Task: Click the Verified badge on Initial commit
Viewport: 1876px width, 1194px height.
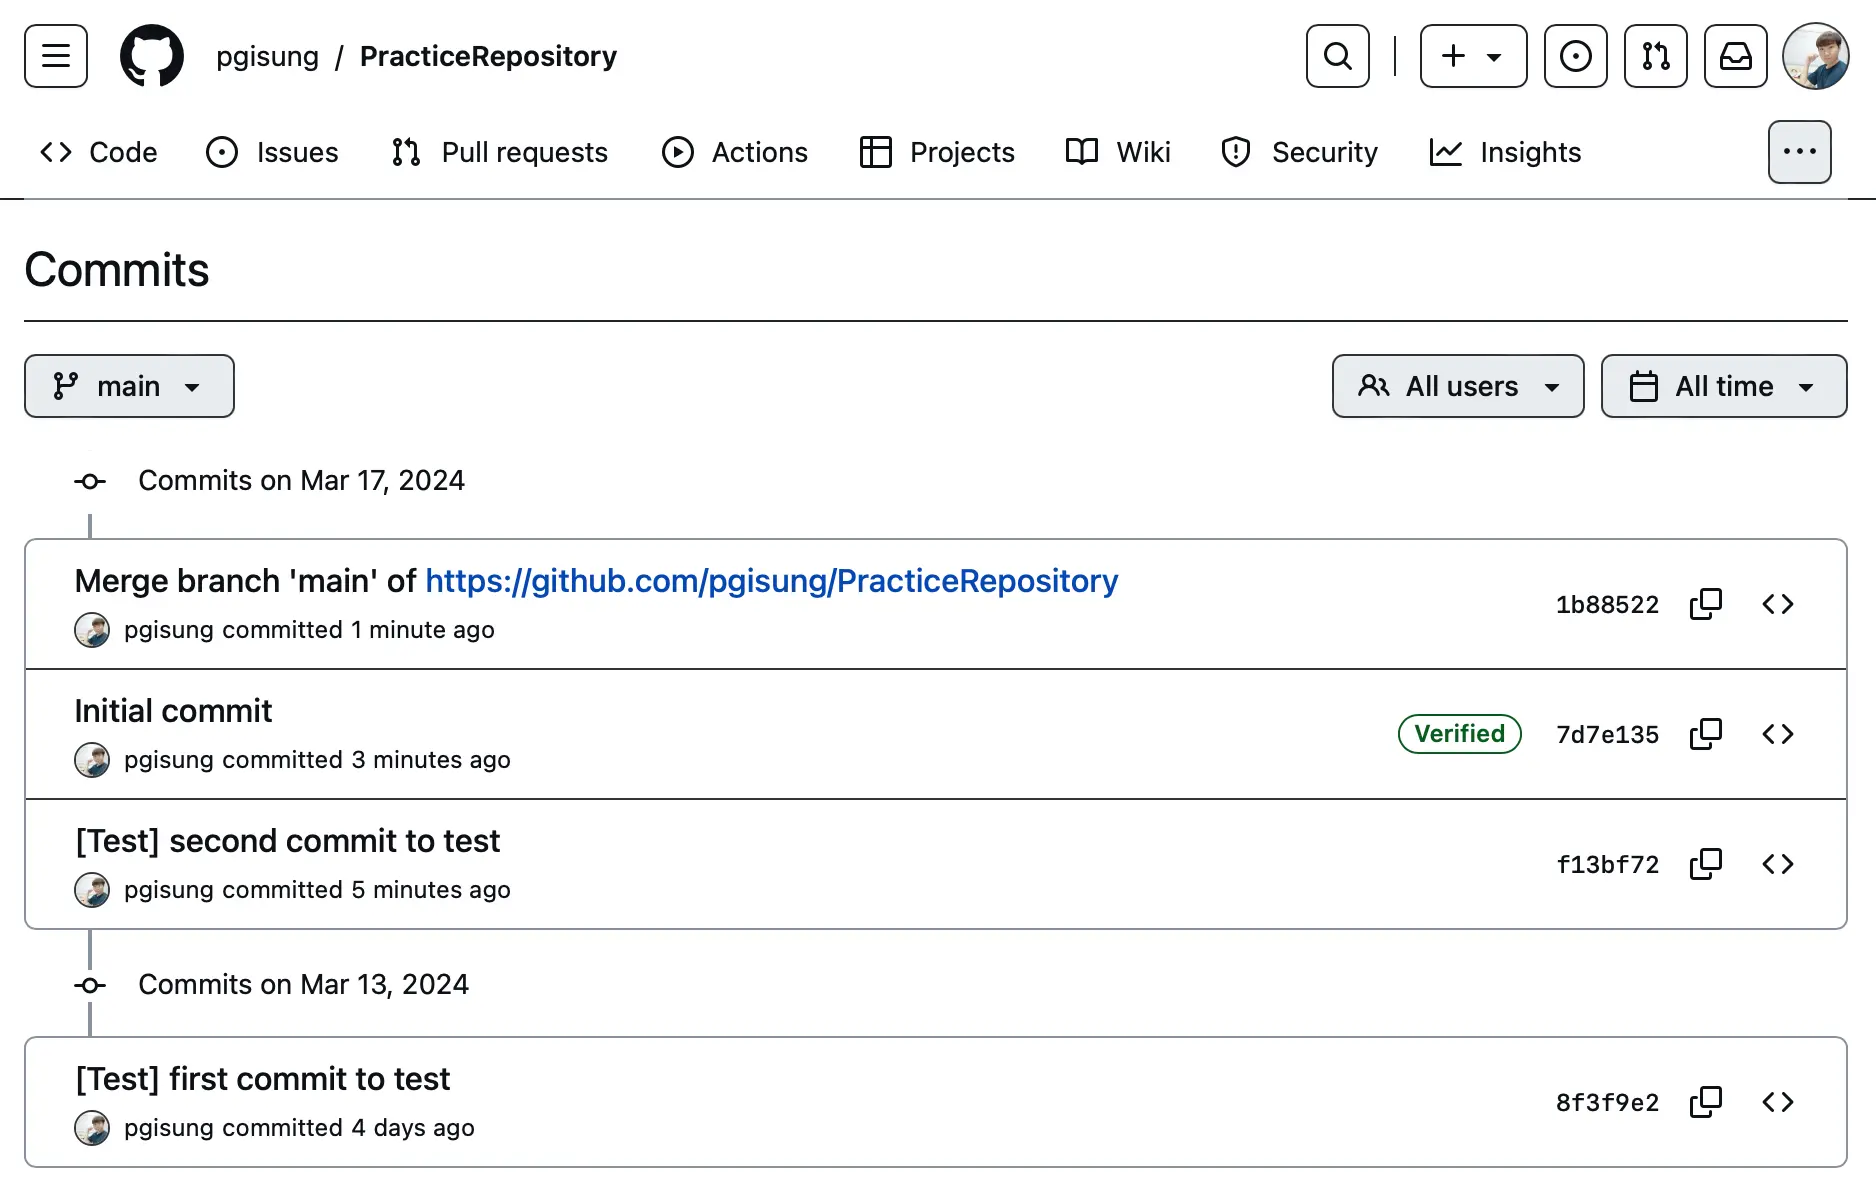Action: click(x=1460, y=734)
